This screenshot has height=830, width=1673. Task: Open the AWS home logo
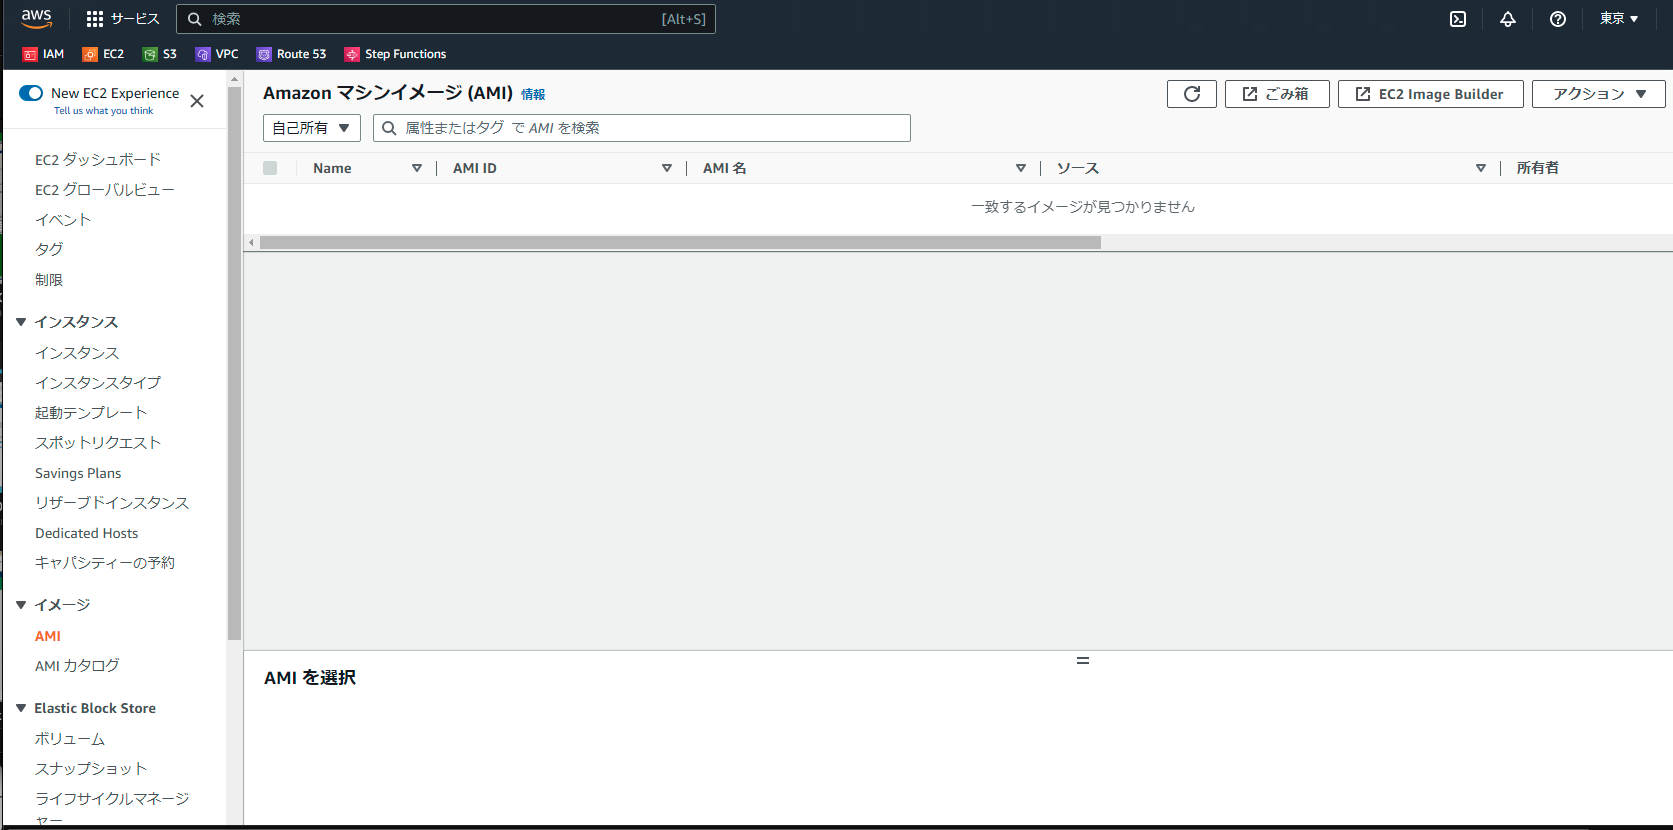[37, 18]
